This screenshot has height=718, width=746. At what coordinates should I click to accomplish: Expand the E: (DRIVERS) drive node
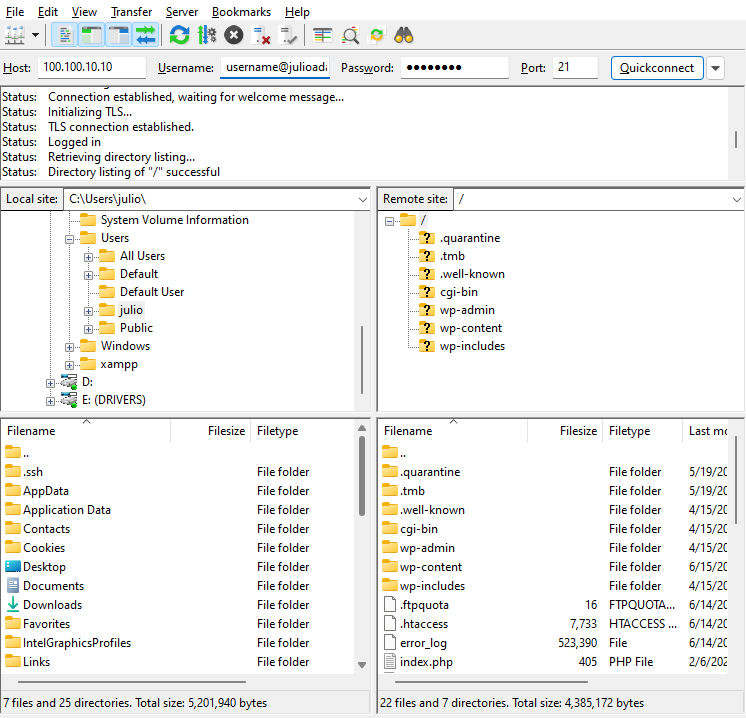click(50, 401)
